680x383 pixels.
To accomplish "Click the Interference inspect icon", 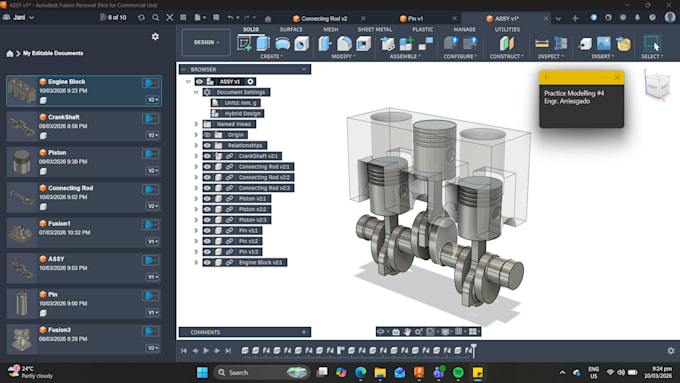I will click(x=561, y=43).
